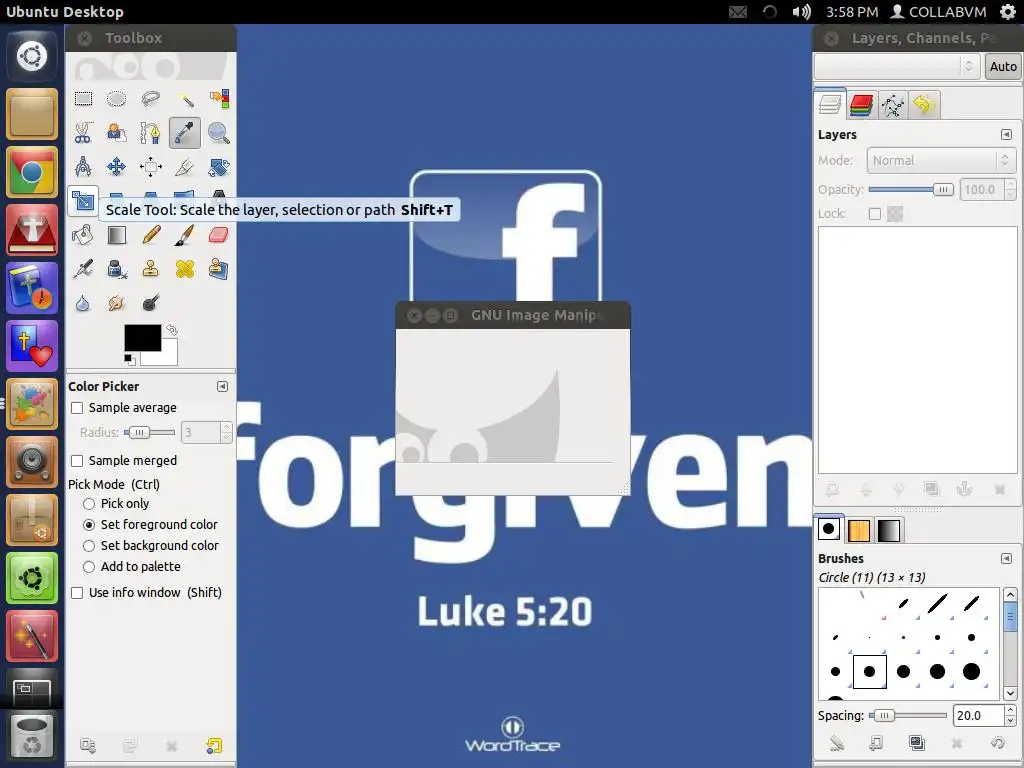
Task: Toggle Sample merged checkbox
Action: [x=77, y=461]
